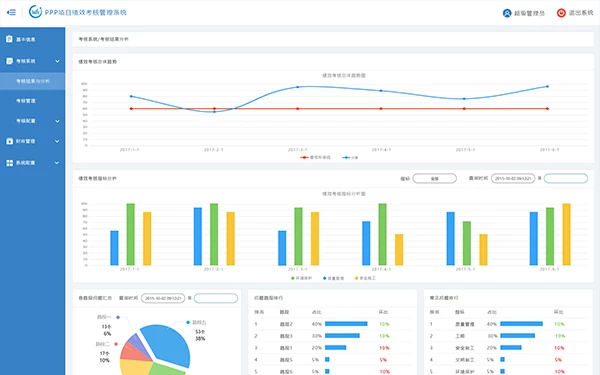Click 绩效考核指标分析 panel heading
Screen dimensions: 600x375
98,178
